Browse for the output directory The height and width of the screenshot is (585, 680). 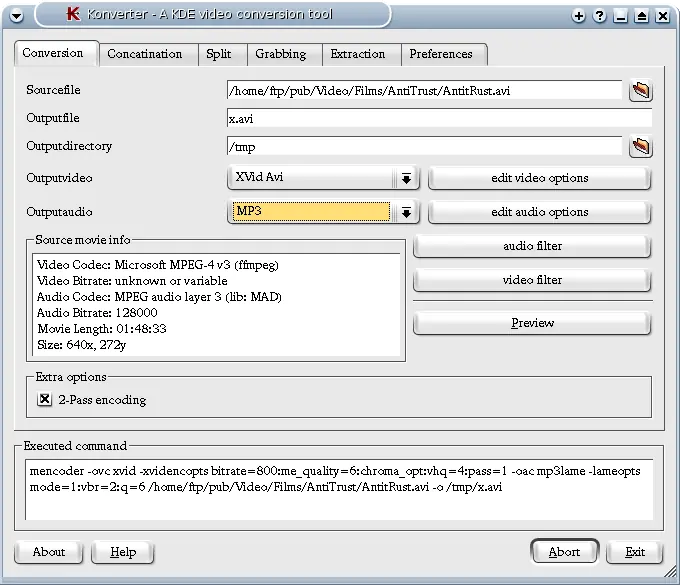[x=641, y=147]
